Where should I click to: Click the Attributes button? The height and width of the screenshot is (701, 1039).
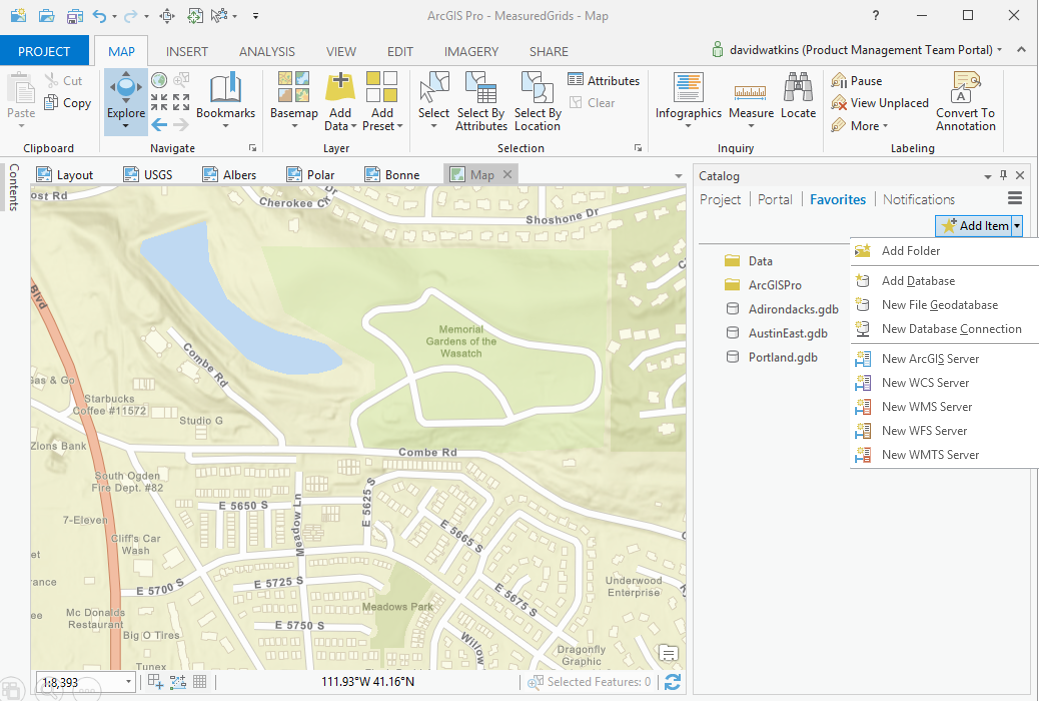pos(604,81)
